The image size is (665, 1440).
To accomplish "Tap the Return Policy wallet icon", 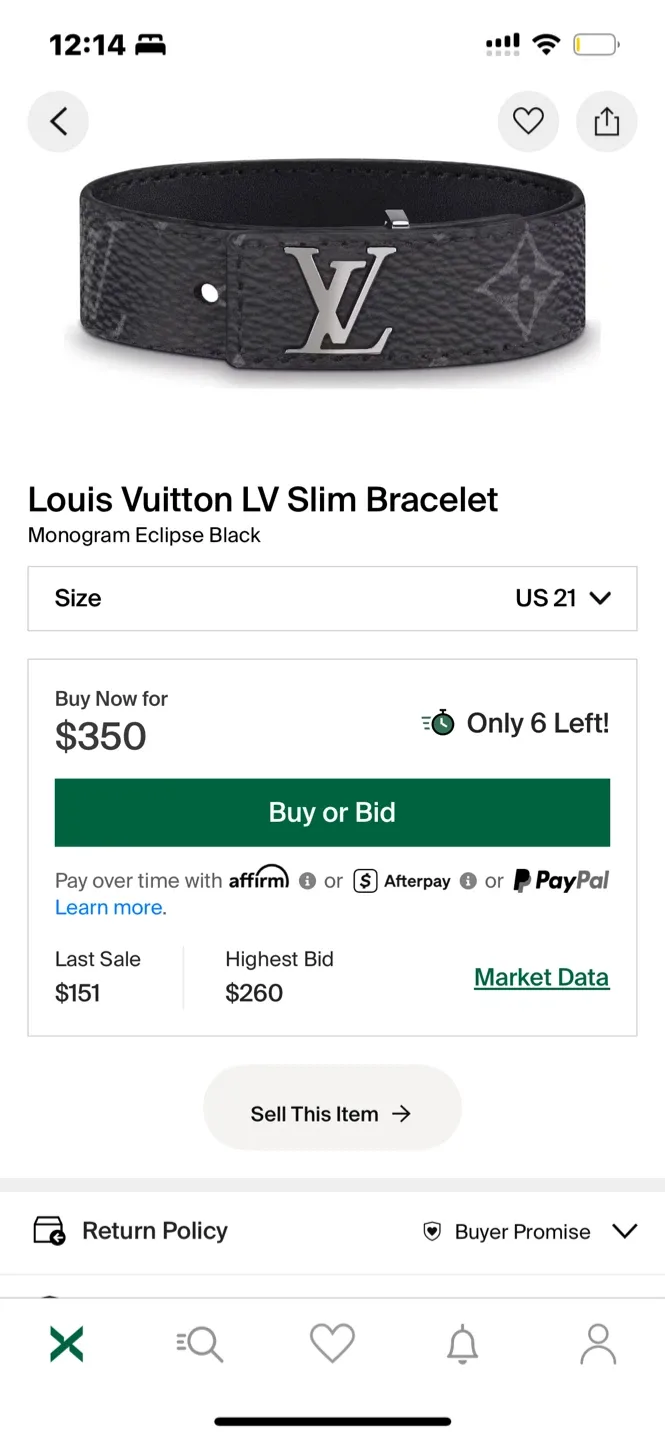I will coord(50,1231).
